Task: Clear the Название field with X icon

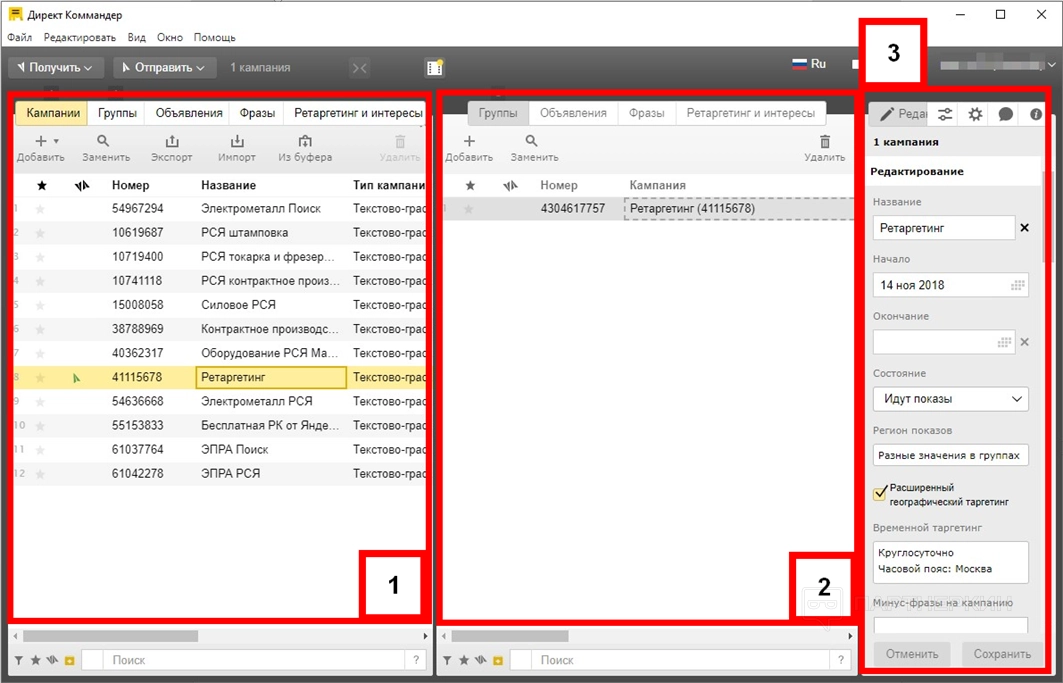Action: 1024,228
